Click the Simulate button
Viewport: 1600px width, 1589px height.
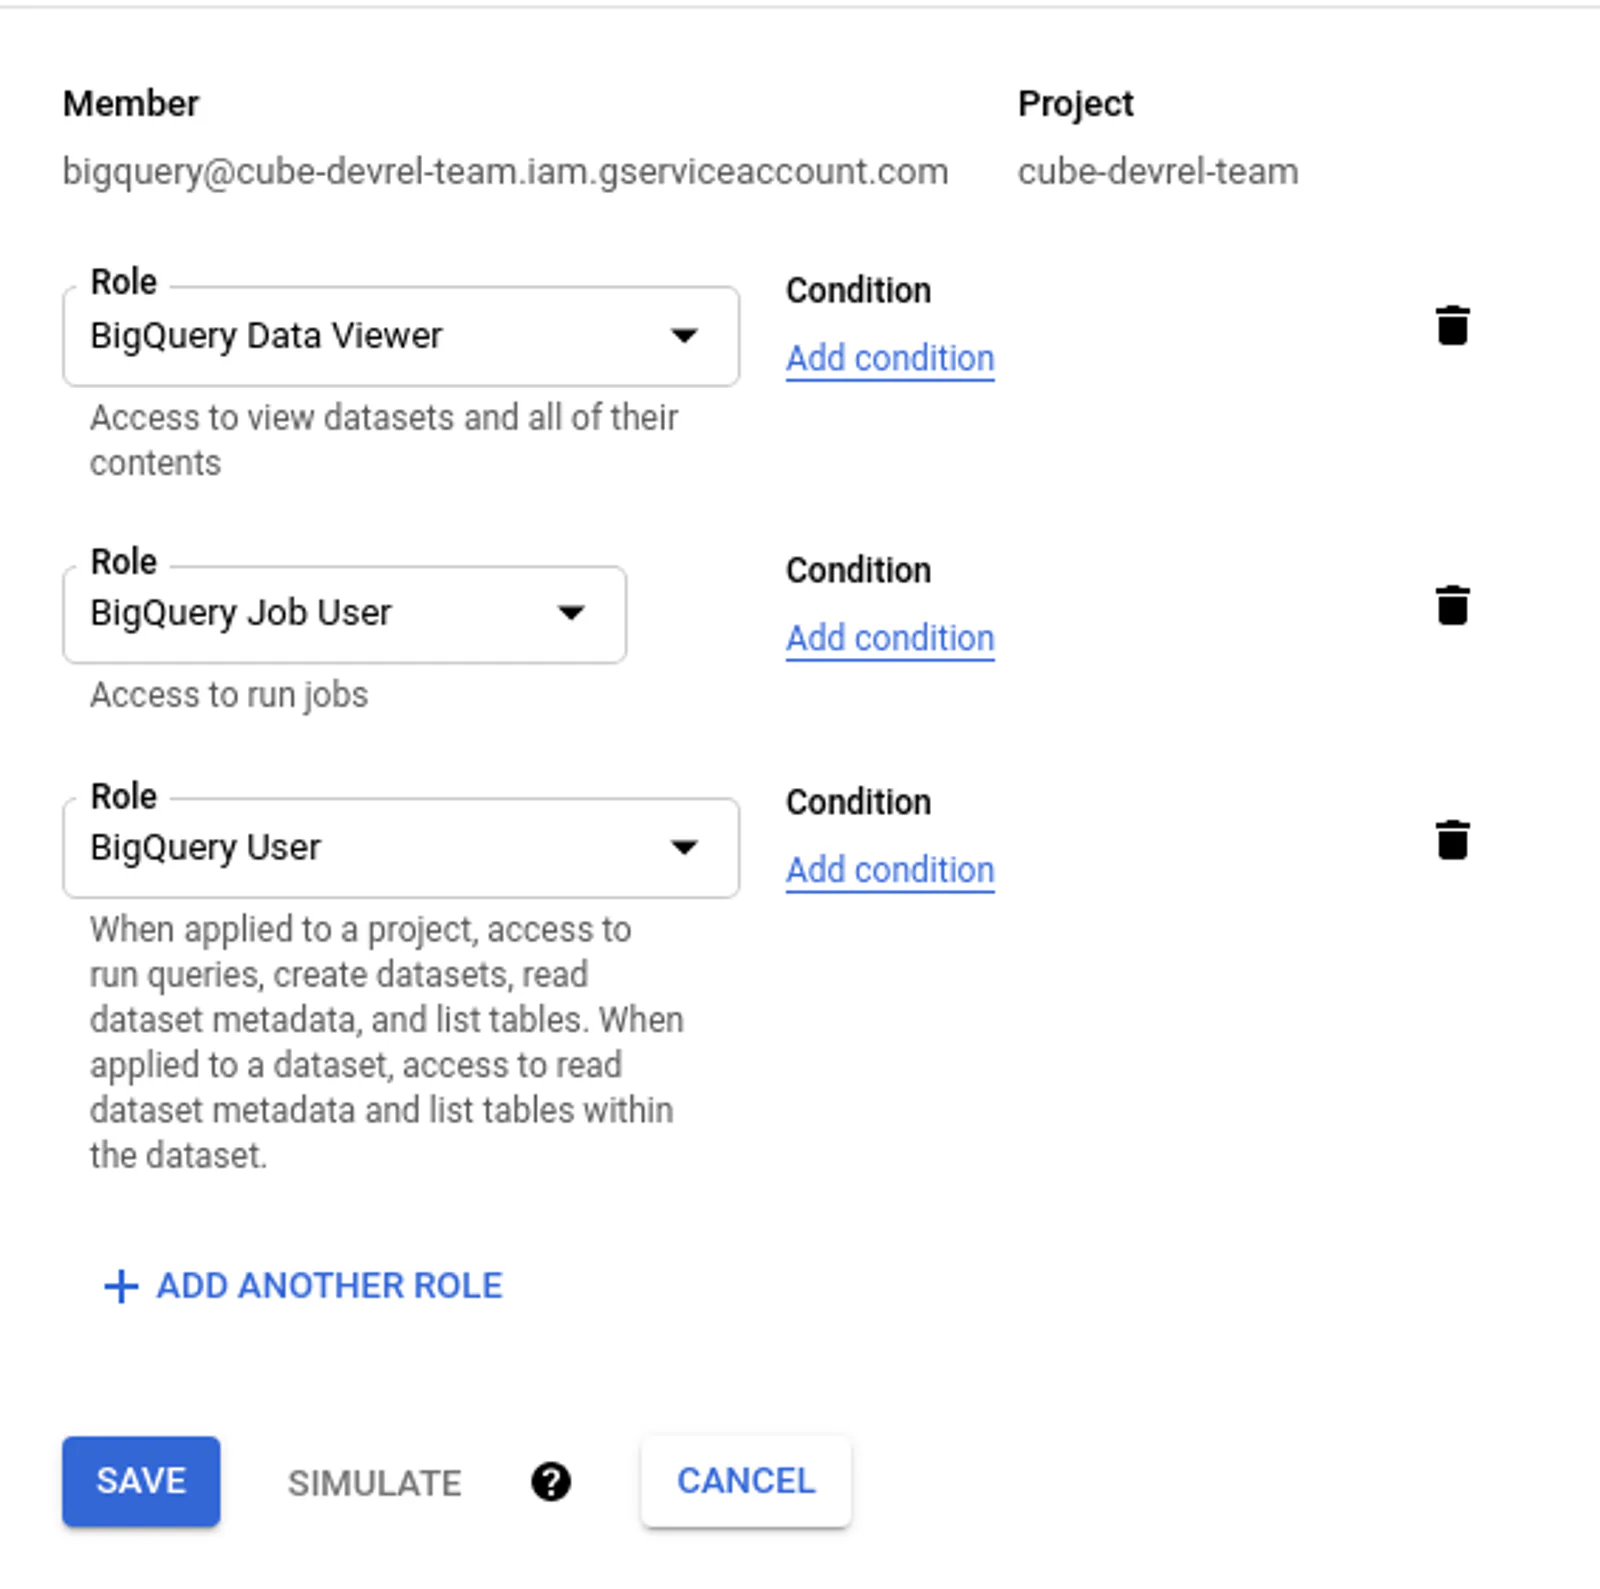375,1483
